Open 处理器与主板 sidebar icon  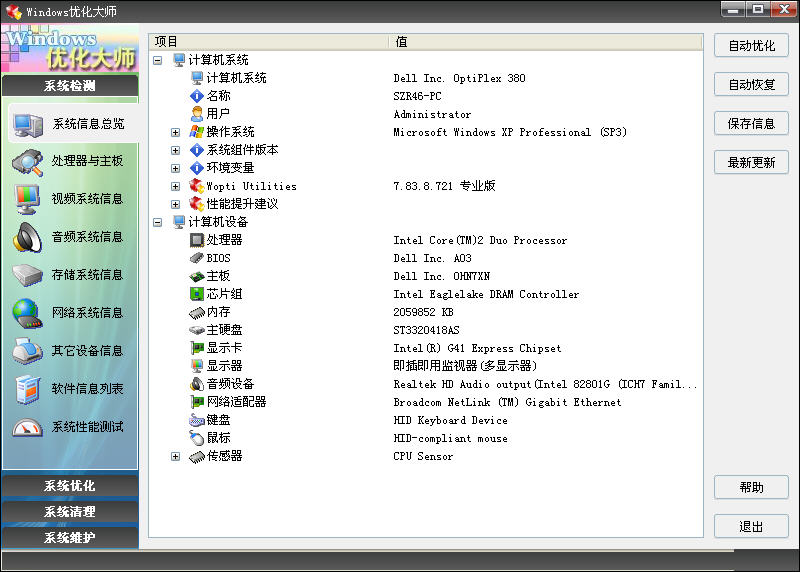pyautogui.click(x=27, y=161)
